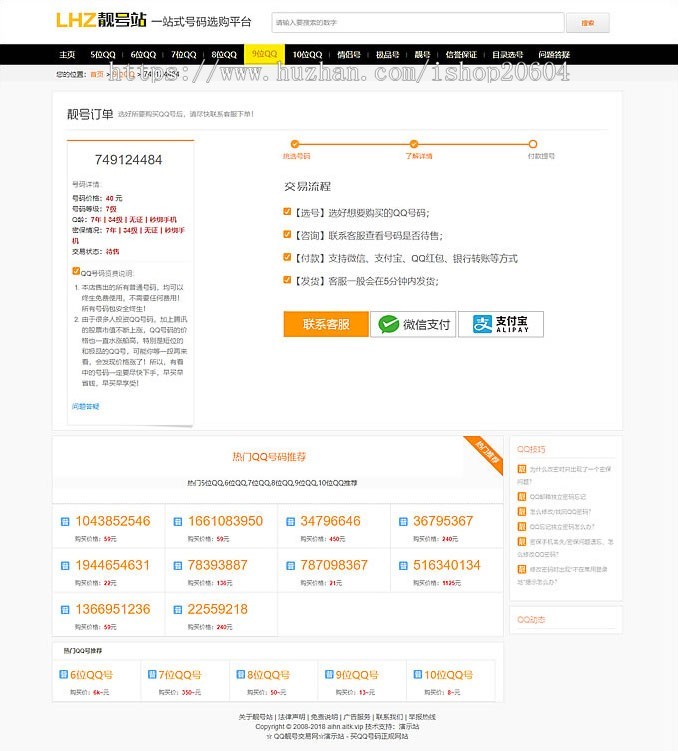The image size is (678, 751).
Task: Open the 10位QQ nav tab
Action: [307, 55]
